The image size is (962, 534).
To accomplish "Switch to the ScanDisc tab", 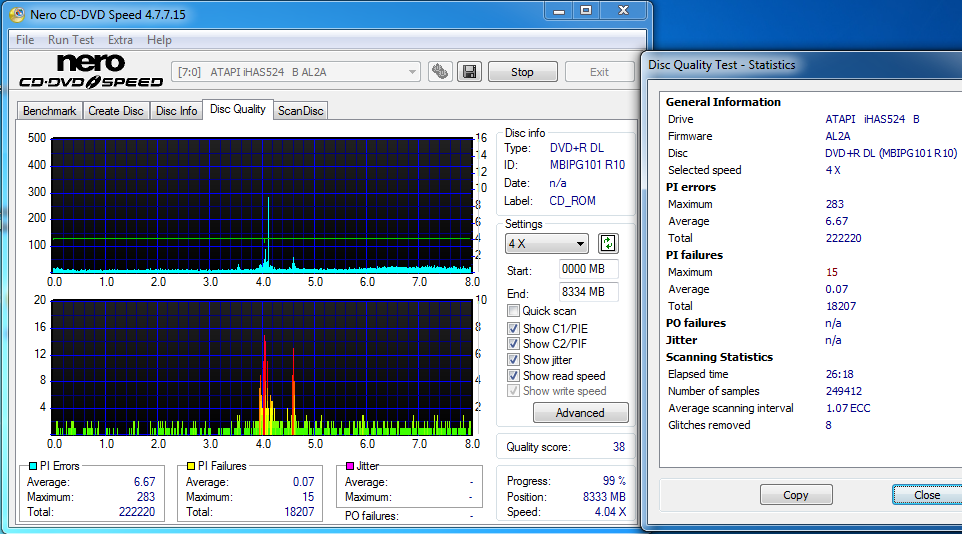I will pos(300,111).
